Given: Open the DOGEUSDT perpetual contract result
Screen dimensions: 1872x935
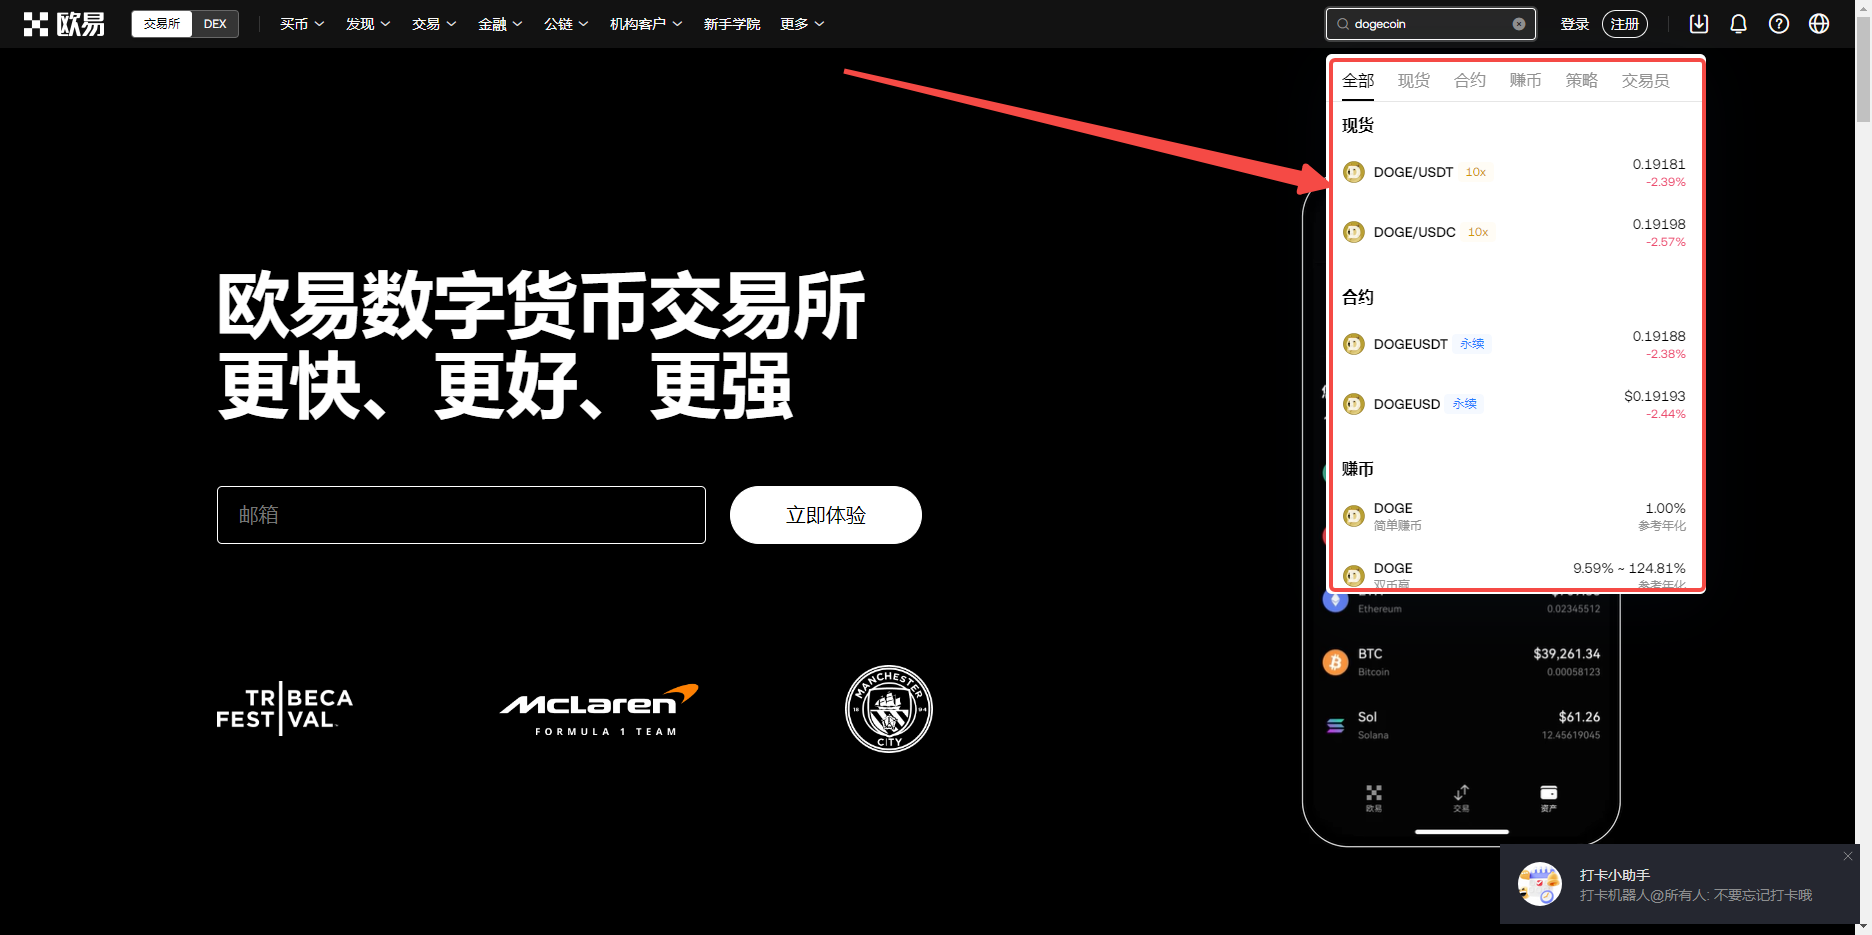Looking at the screenshot, I should tap(1516, 344).
